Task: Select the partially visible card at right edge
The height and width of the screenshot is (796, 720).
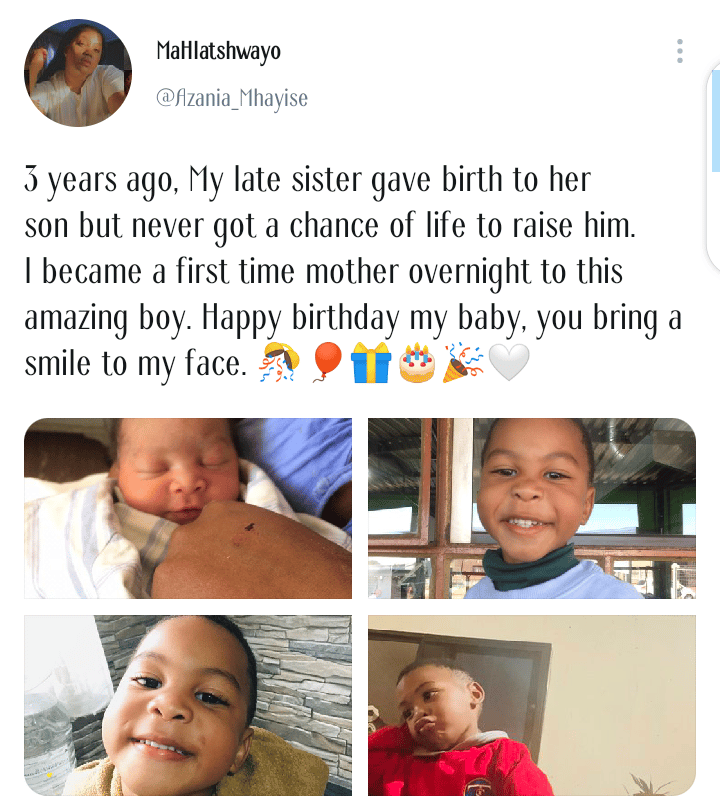Action: pos(713,230)
